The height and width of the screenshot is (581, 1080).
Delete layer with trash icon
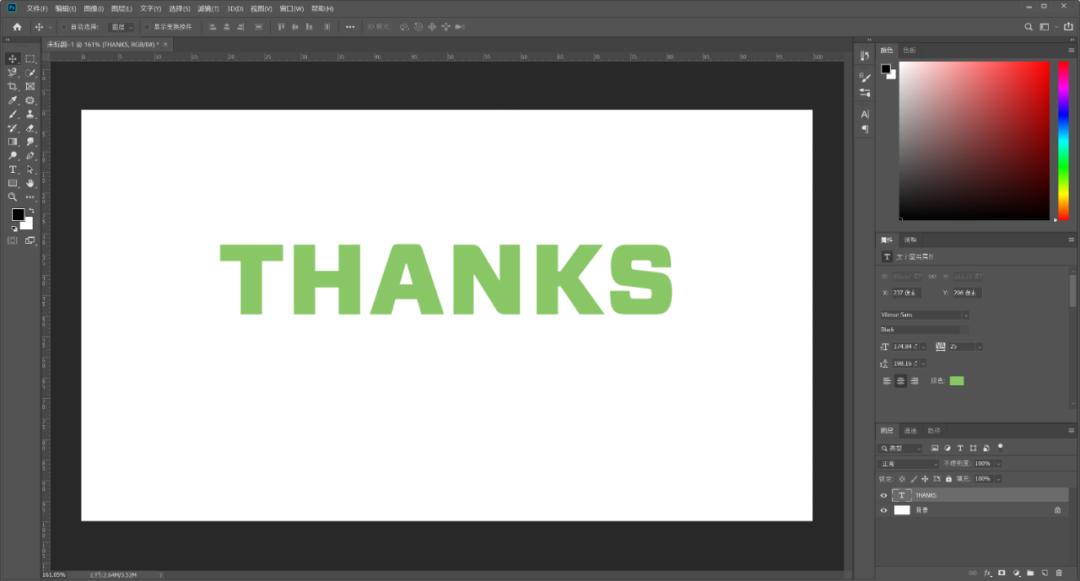1059,573
